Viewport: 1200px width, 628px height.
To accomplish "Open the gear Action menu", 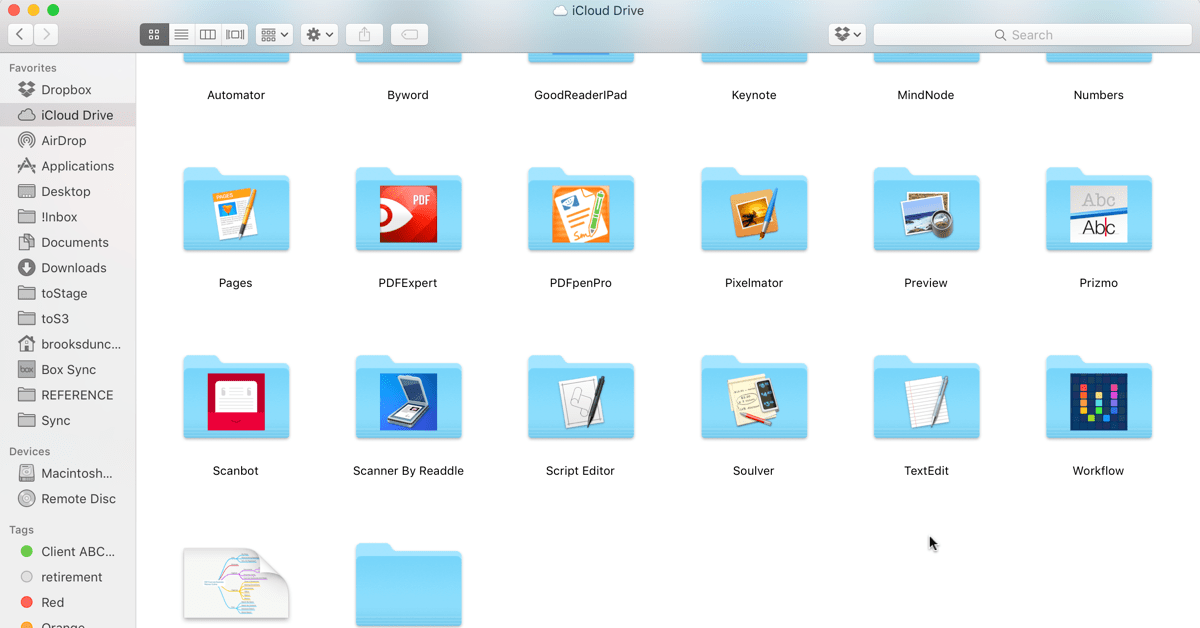I will pyautogui.click(x=320, y=34).
